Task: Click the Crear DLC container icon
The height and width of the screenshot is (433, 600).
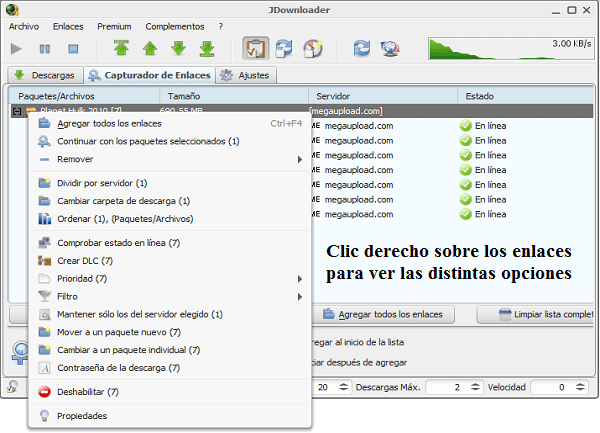Action: pyautogui.click(x=44, y=261)
